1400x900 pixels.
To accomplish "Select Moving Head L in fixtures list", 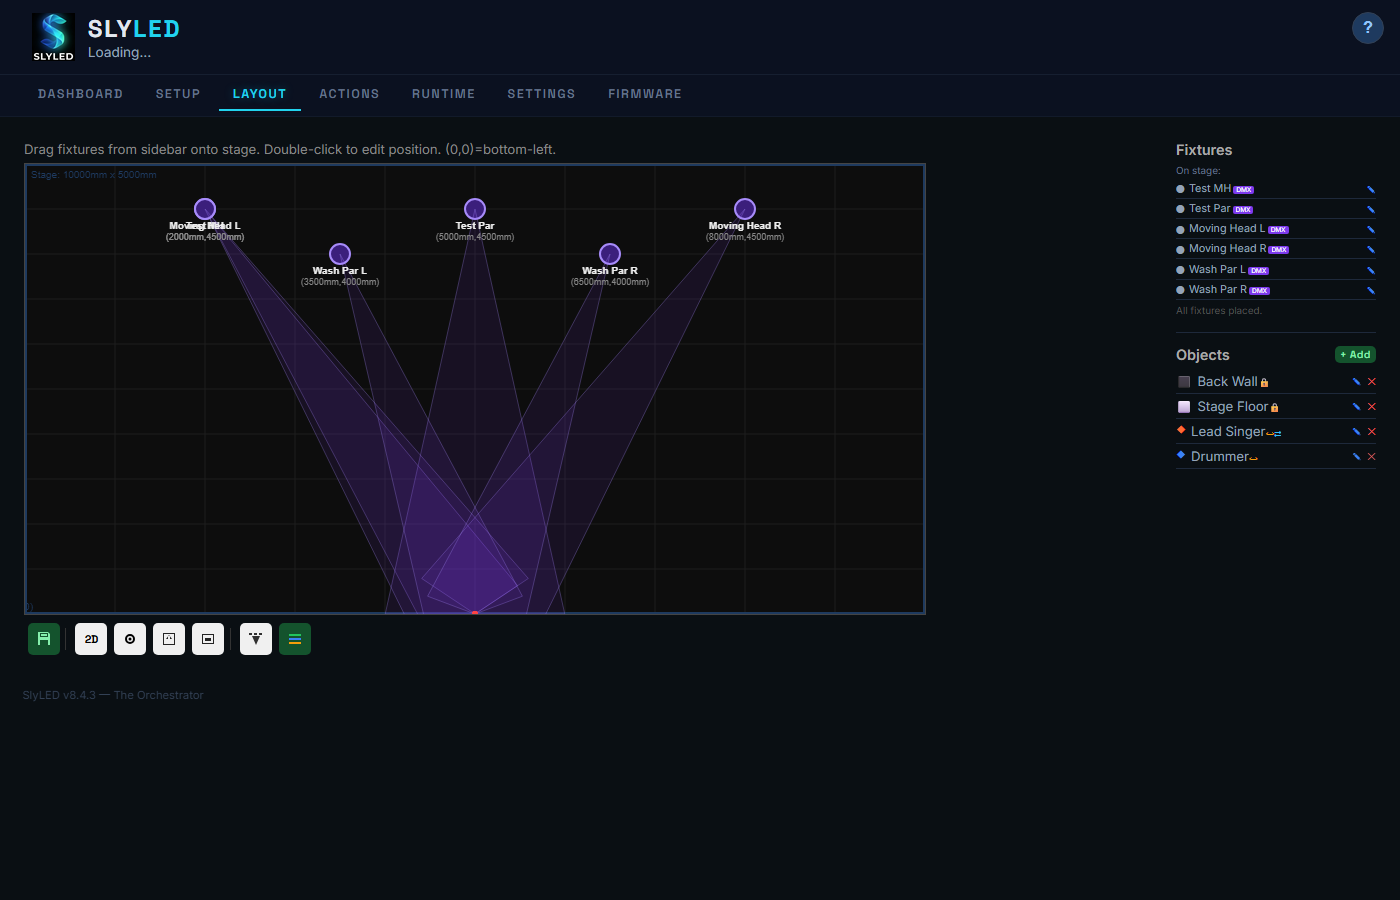I will (1226, 229).
